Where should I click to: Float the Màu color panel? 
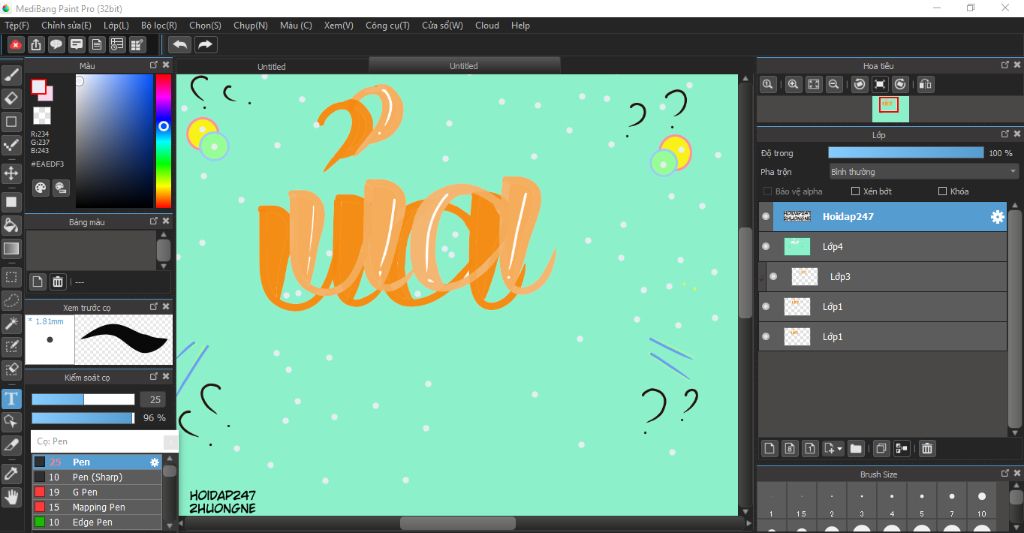point(153,65)
